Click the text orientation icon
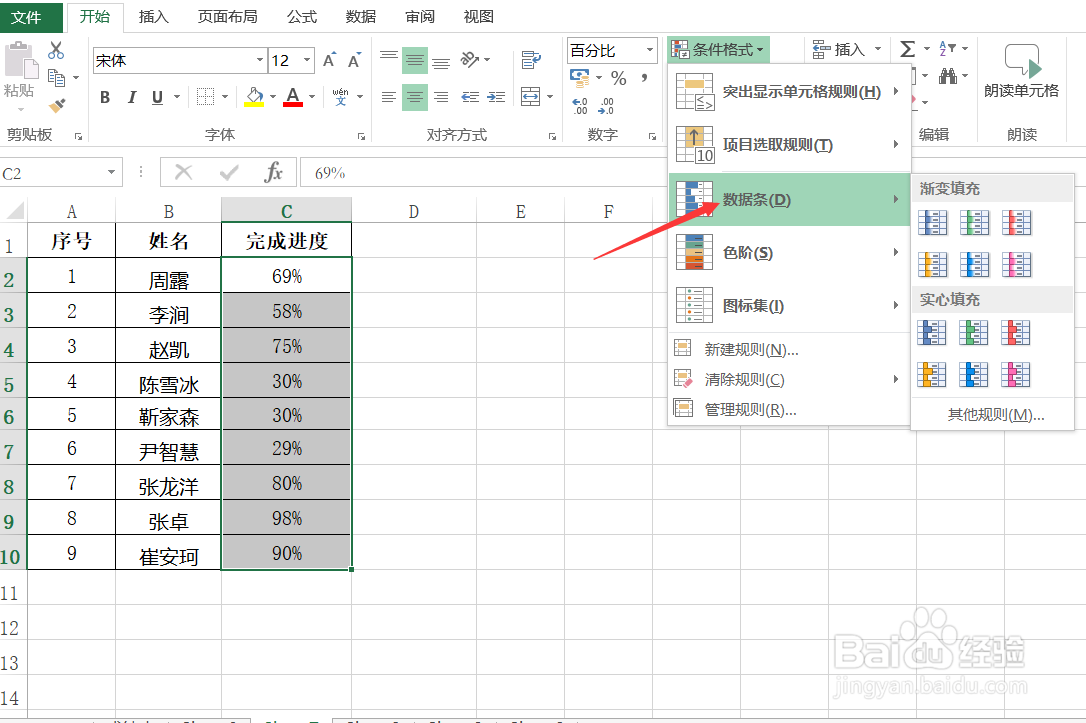 pos(470,60)
